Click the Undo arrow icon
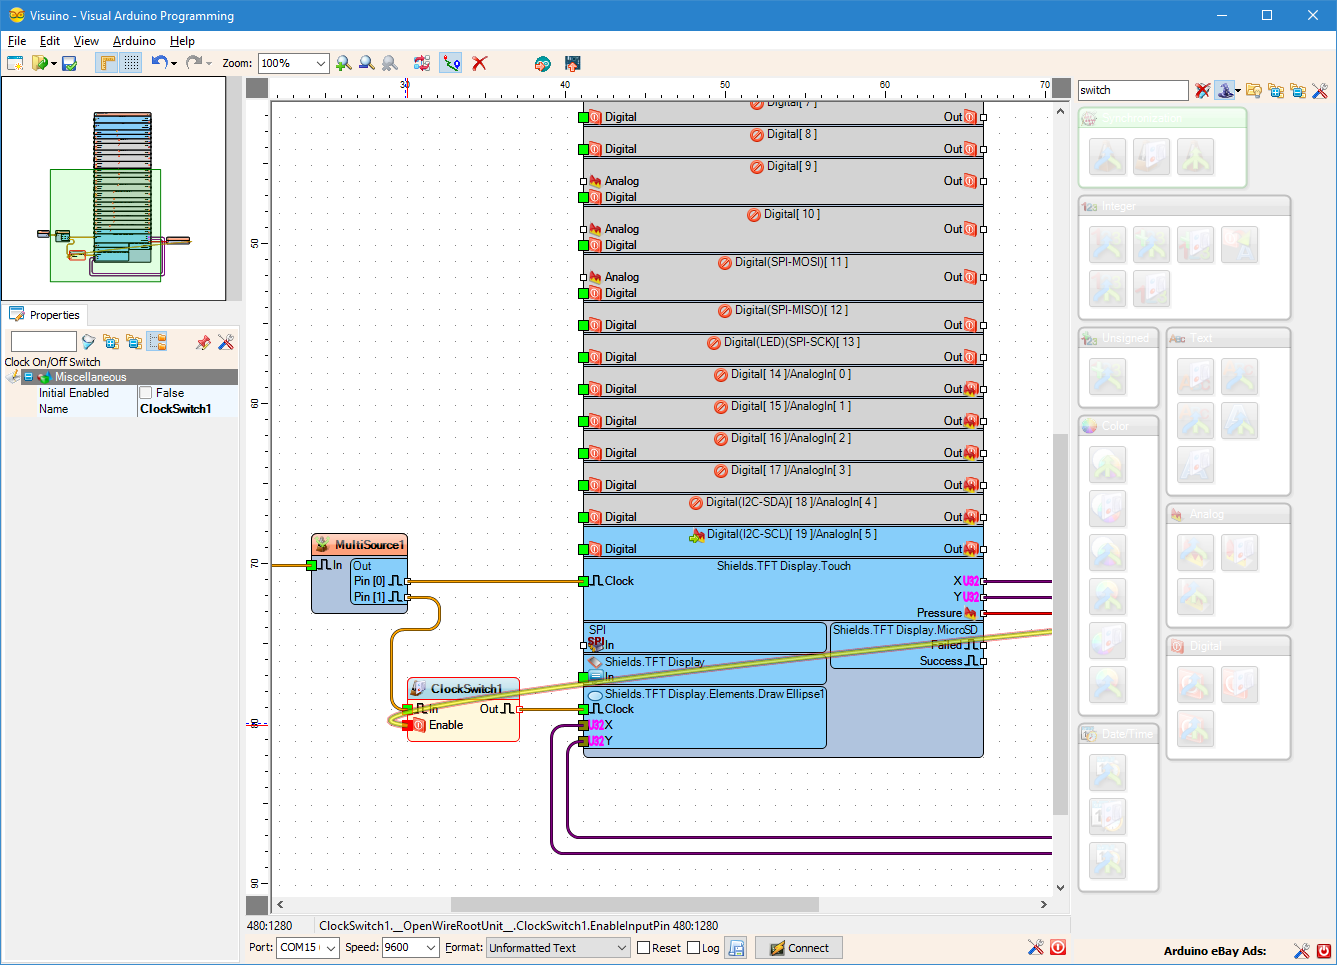1337x965 pixels. (159, 63)
